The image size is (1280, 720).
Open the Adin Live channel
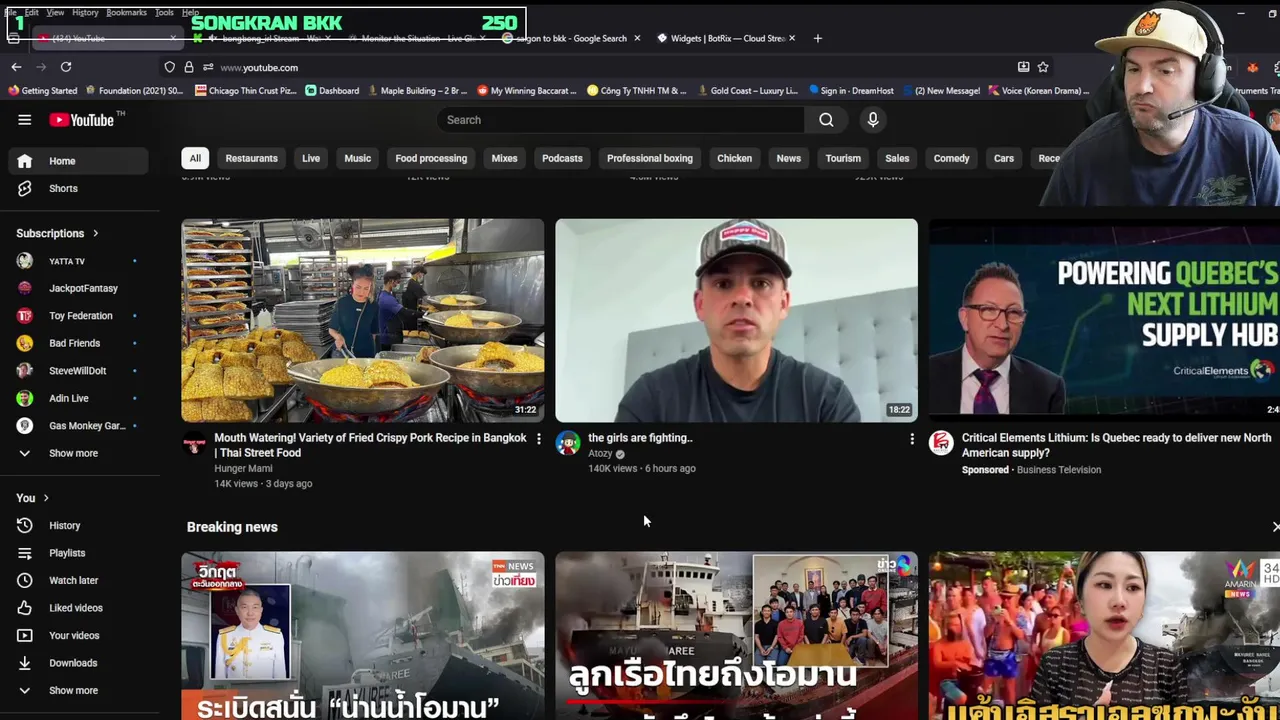(x=78, y=398)
